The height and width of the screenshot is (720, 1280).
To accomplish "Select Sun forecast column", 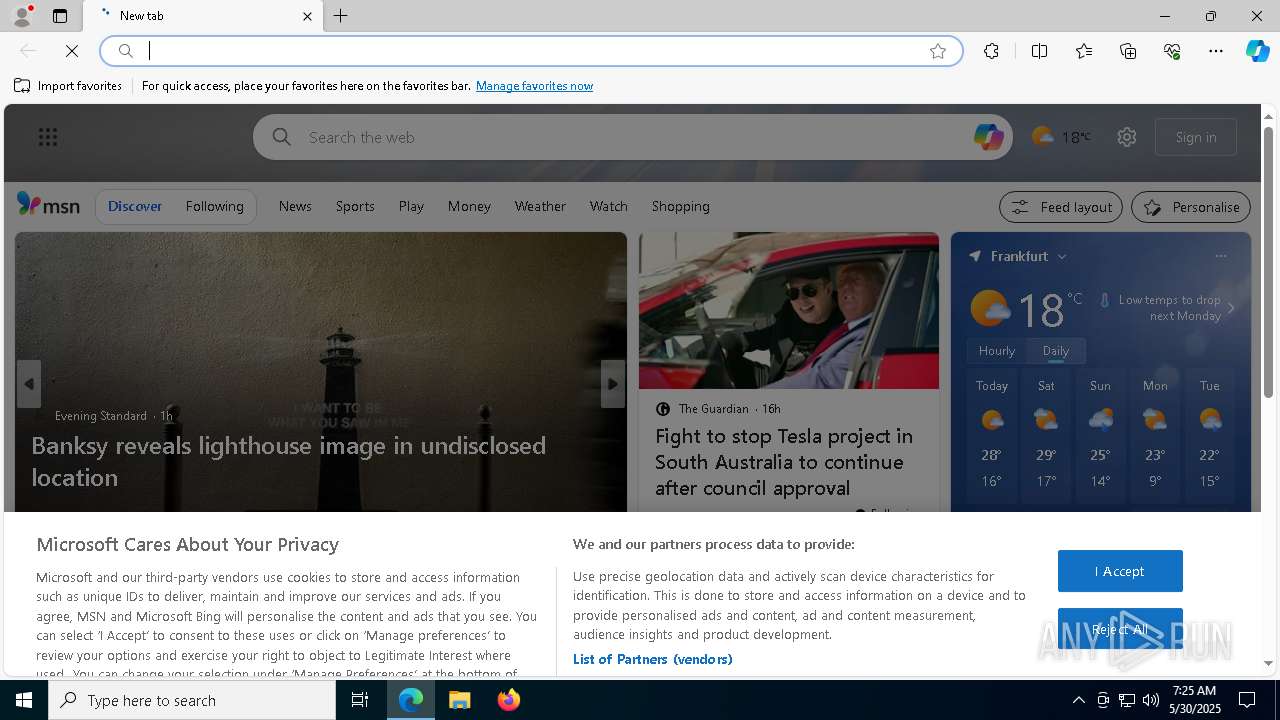I will tap(1100, 436).
